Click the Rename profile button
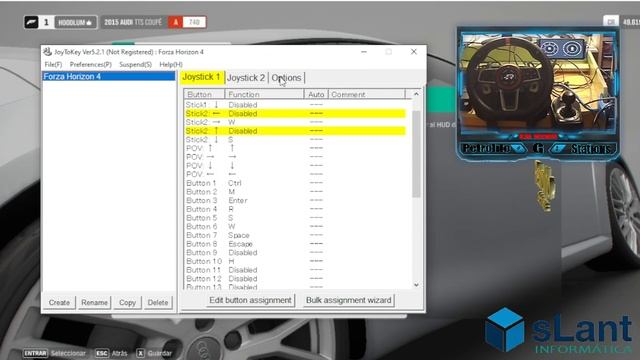Screen dimensions: 640x360 pyautogui.click(x=94, y=302)
